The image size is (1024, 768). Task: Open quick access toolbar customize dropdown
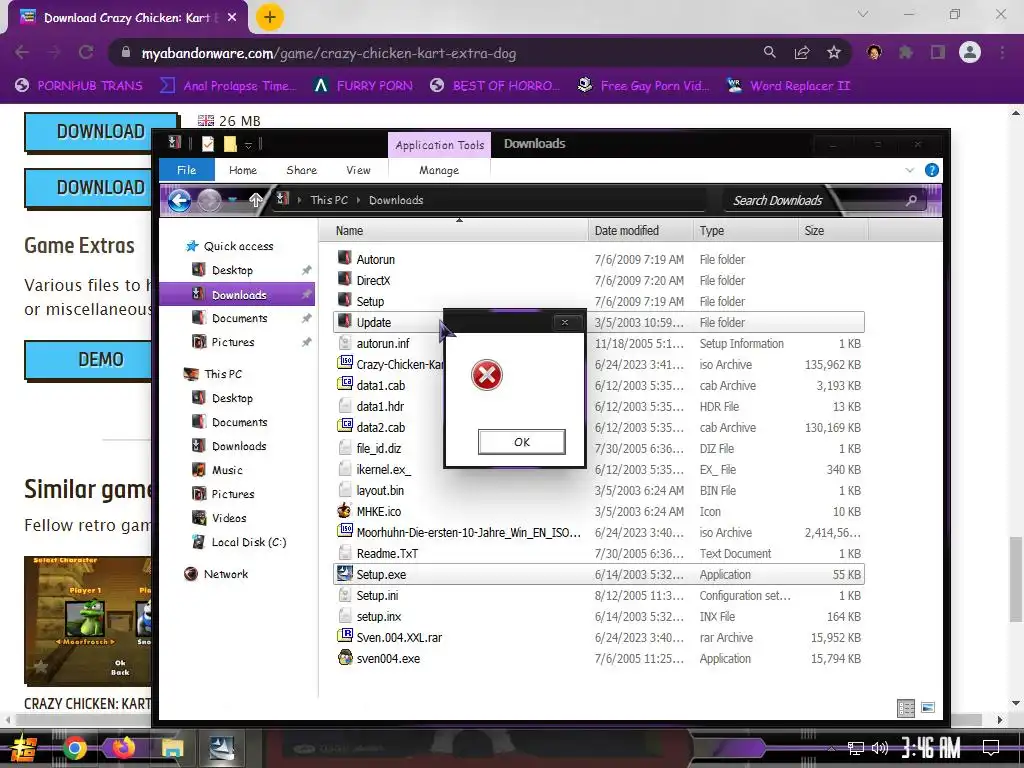pyautogui.click(x=248, y=145)
